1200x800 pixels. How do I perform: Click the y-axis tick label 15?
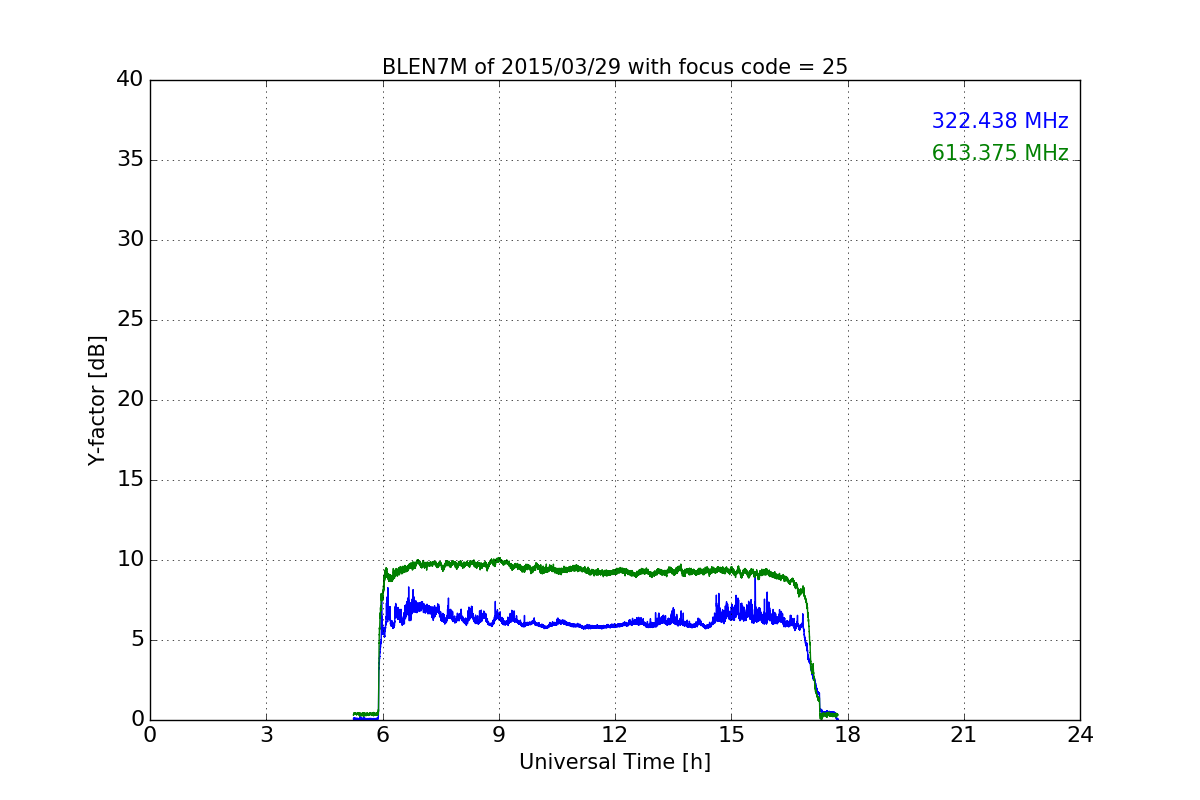click(131, 480)
